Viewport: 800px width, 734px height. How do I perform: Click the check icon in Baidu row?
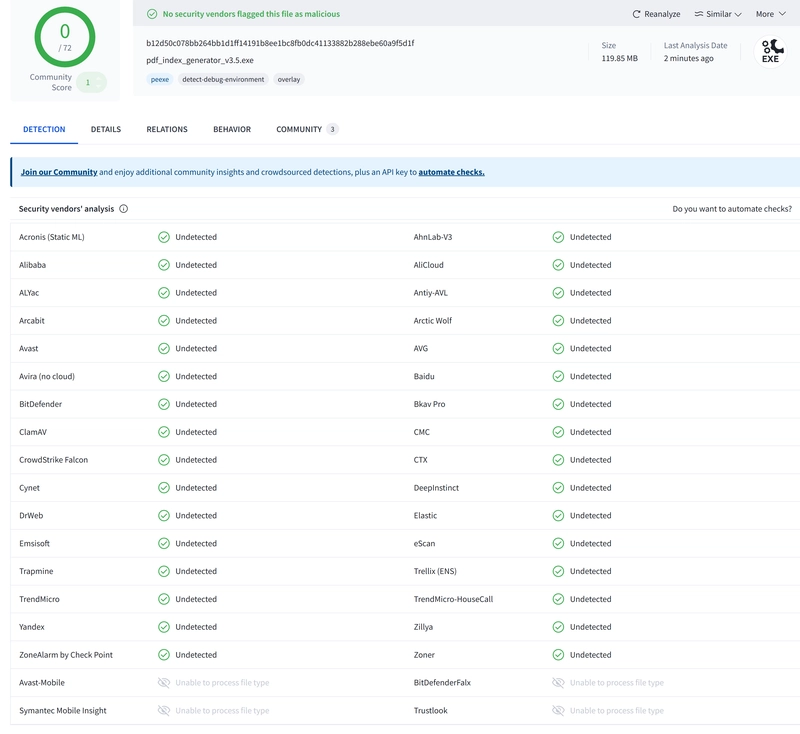point(558,376)
